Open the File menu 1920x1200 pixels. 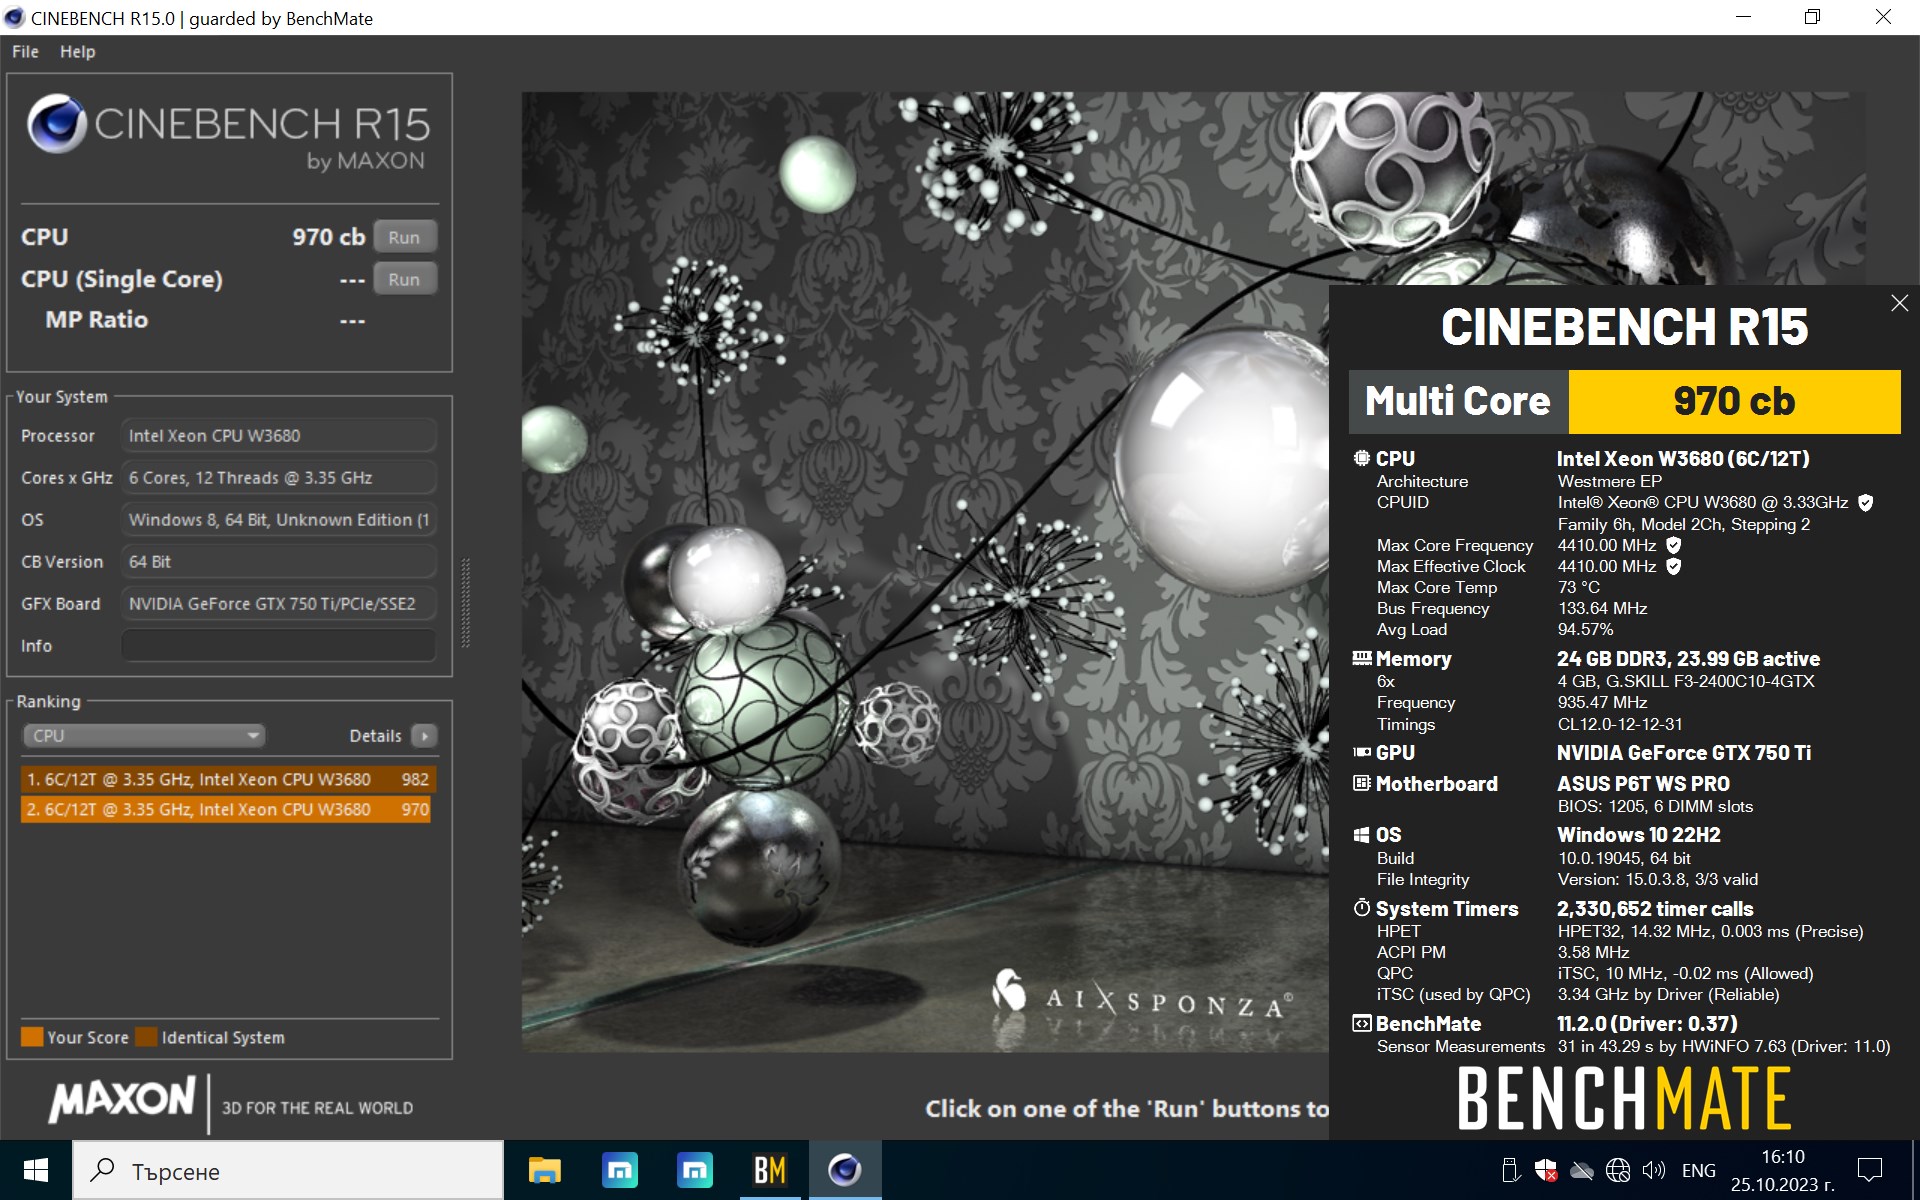click(x=25, y=52)
